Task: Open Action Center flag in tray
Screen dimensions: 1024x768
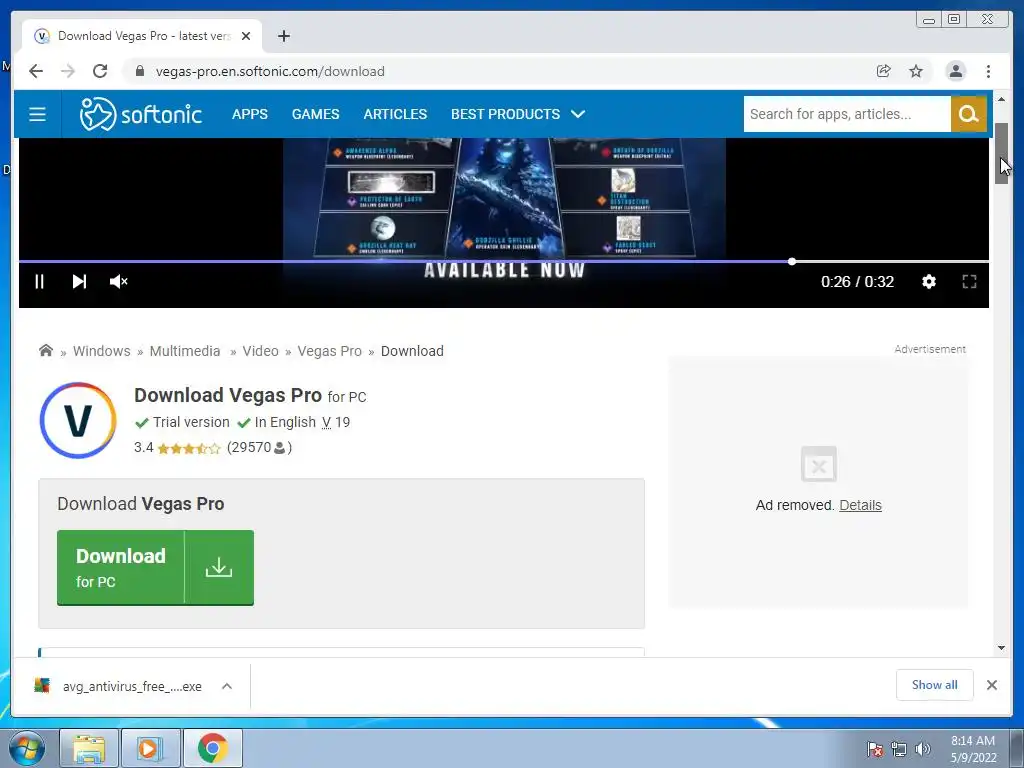Action: coord(874,750)
